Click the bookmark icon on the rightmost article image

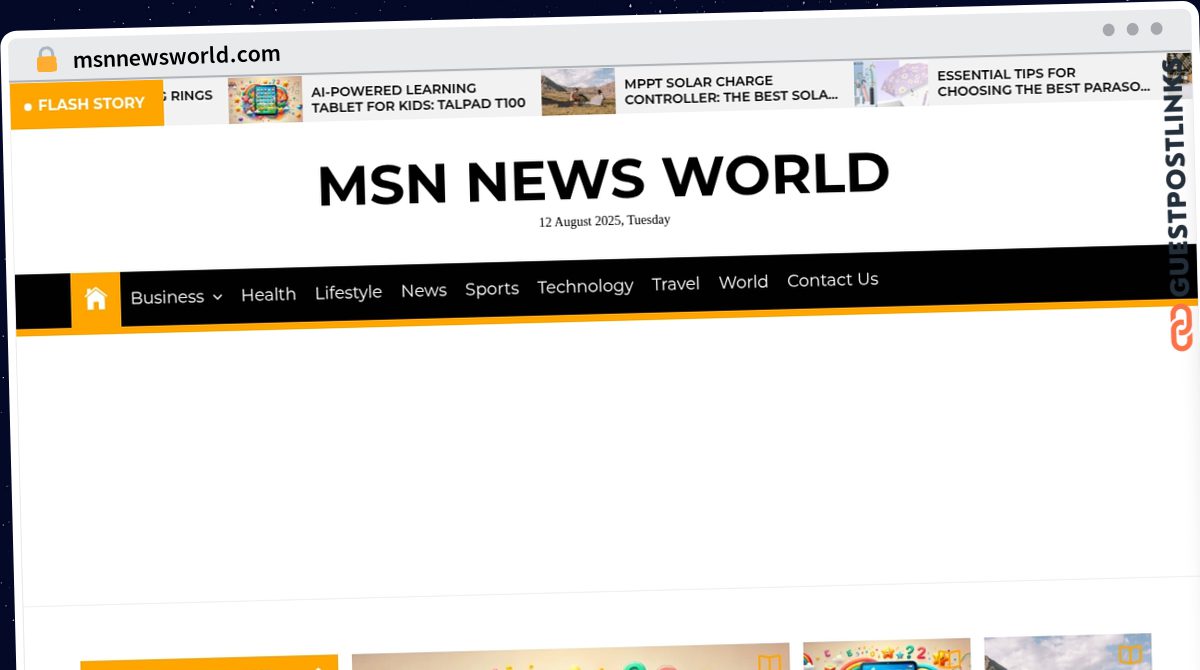(1129, 656)
